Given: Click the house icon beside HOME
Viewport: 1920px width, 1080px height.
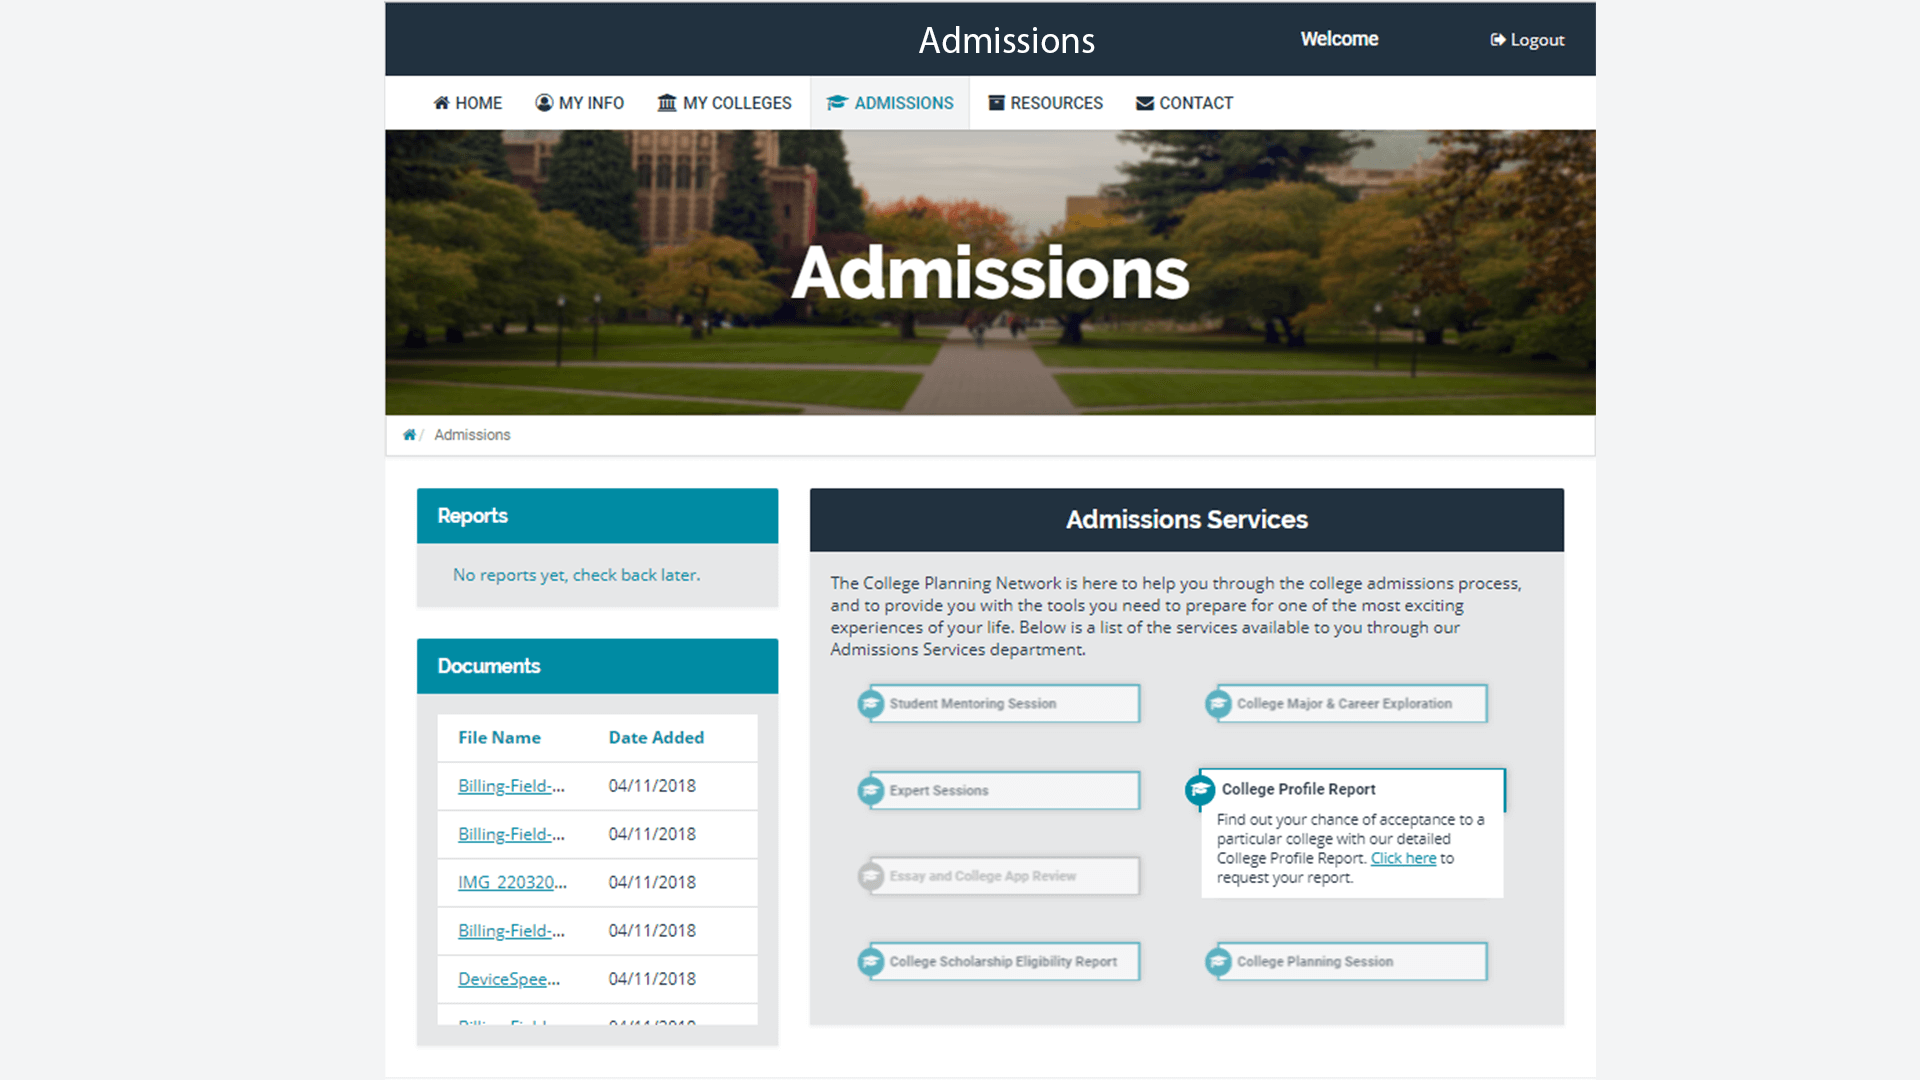Looking at the screenshot, I should point(441,103).
